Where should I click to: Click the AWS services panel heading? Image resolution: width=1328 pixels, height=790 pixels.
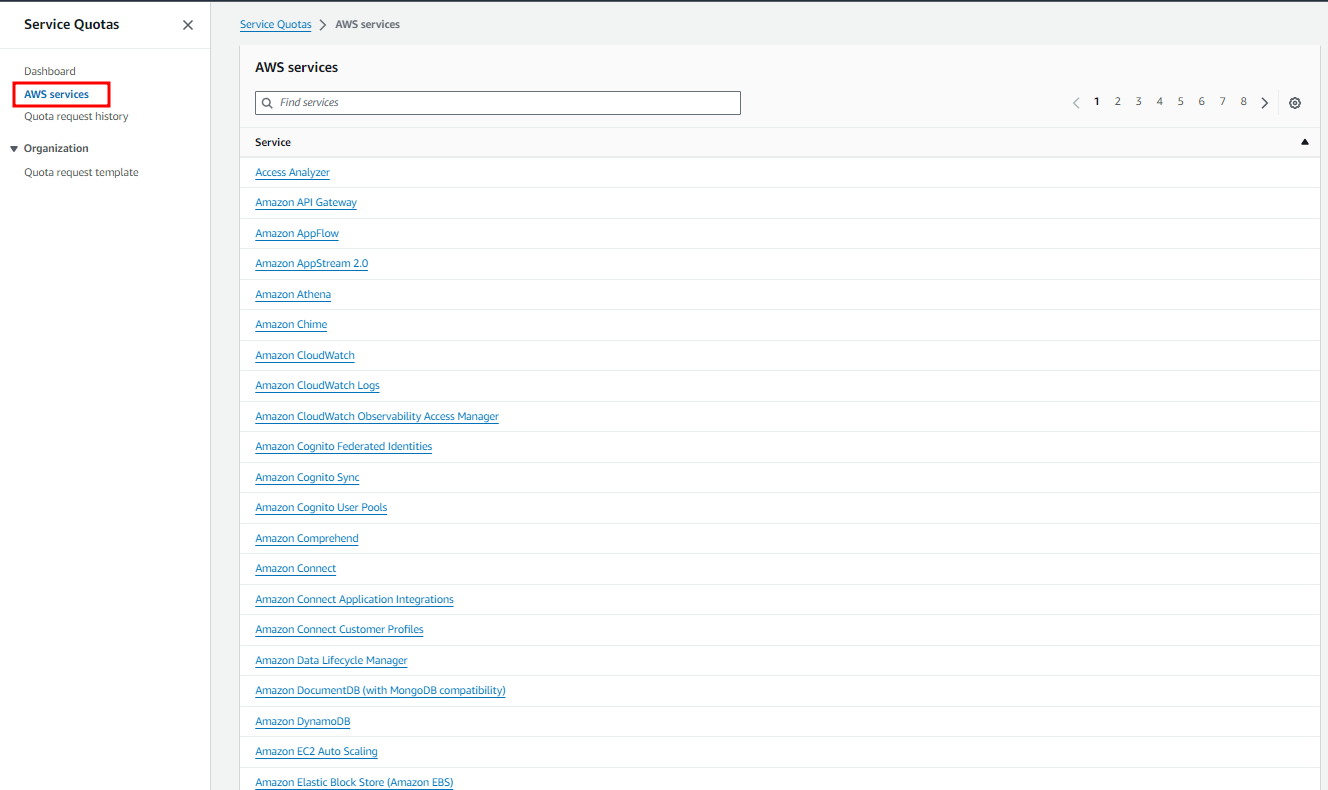tap(297, 67)
